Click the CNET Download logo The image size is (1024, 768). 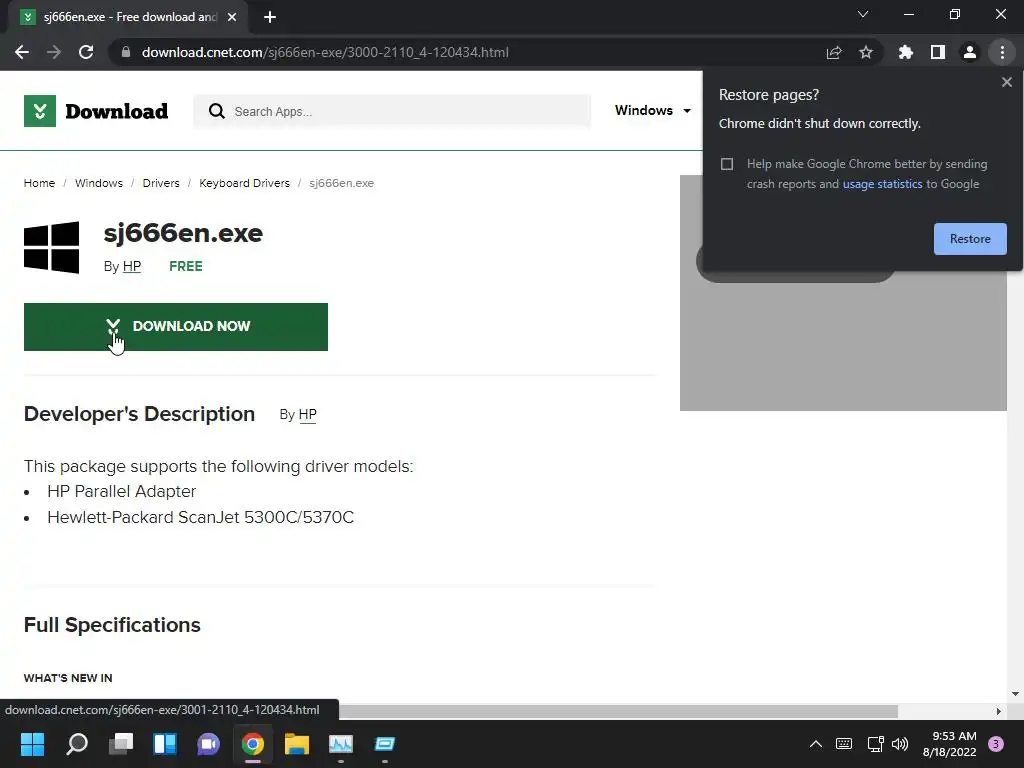(96, 111)
